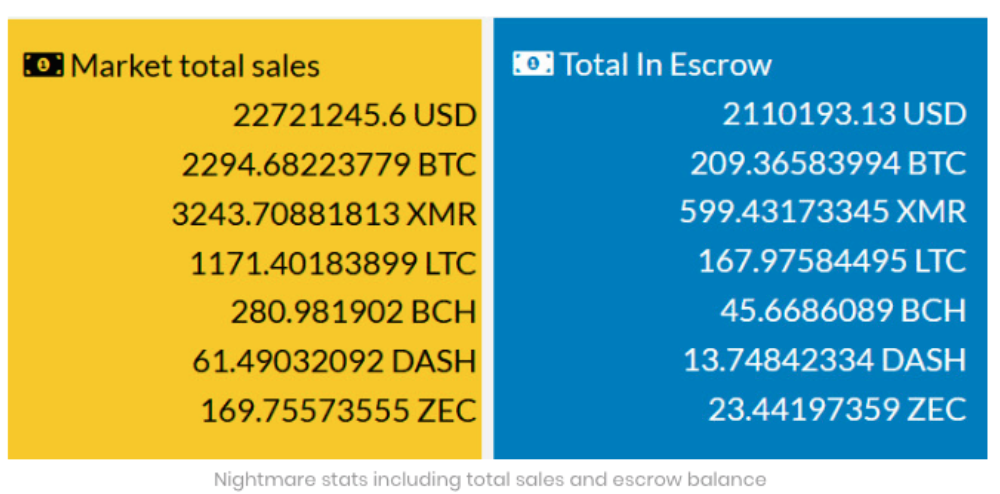Click the money icon beside Total In Escrow
1000x494 pixels.
532,64
